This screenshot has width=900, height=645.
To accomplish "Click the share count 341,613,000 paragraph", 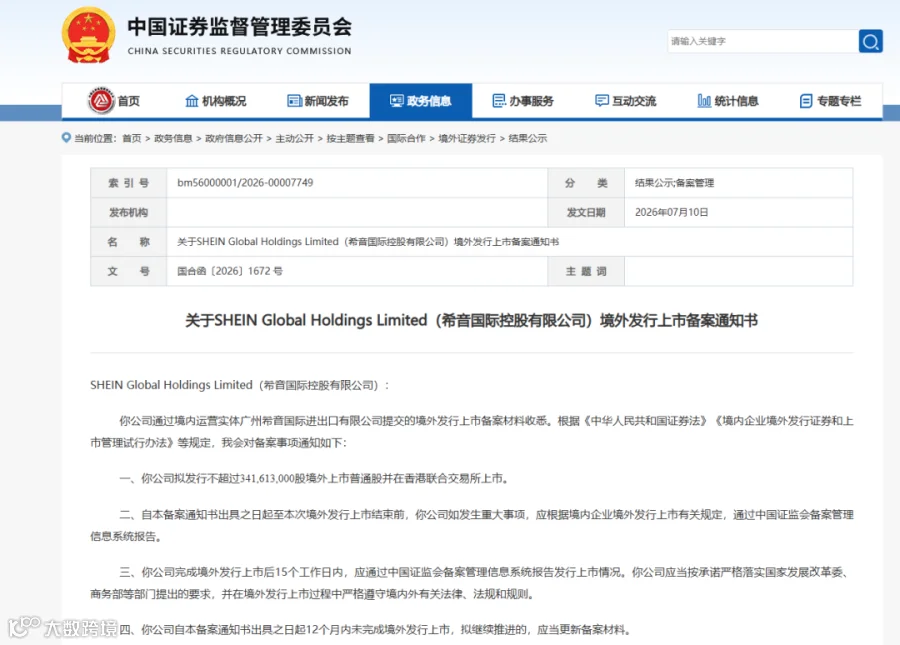I will (315, 478).
